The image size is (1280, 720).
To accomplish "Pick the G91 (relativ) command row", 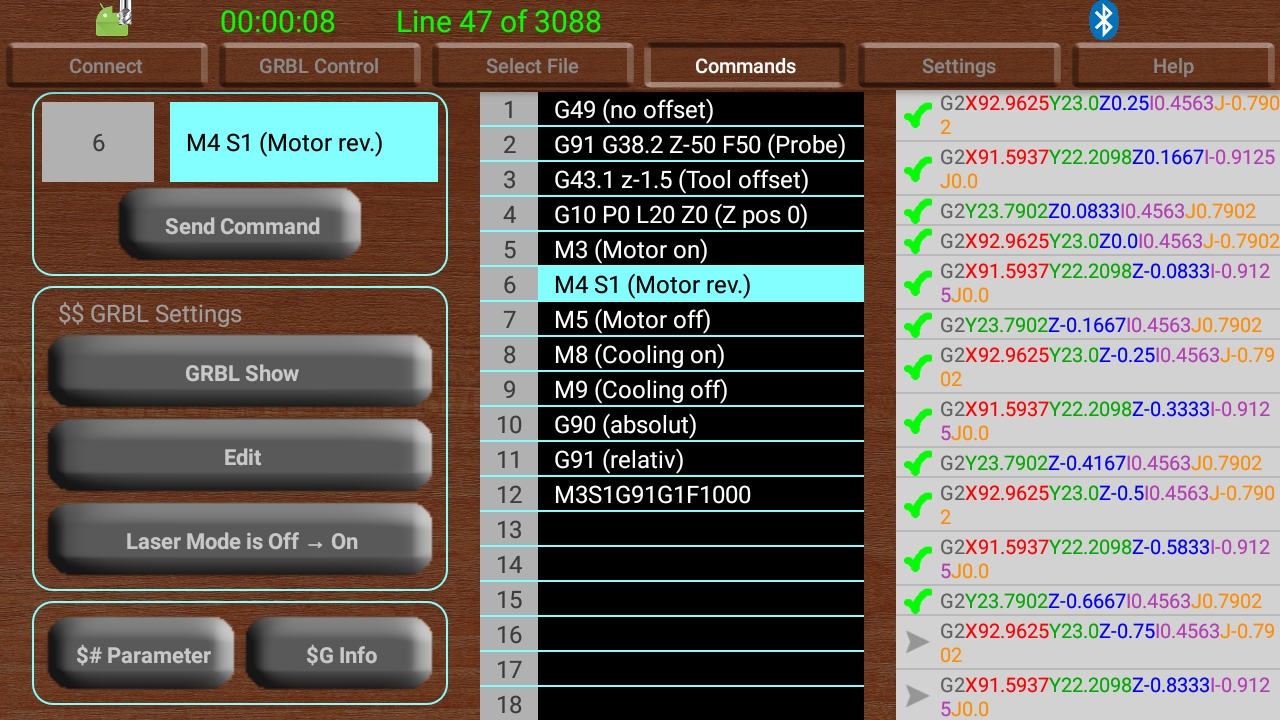I will [672, 460].
